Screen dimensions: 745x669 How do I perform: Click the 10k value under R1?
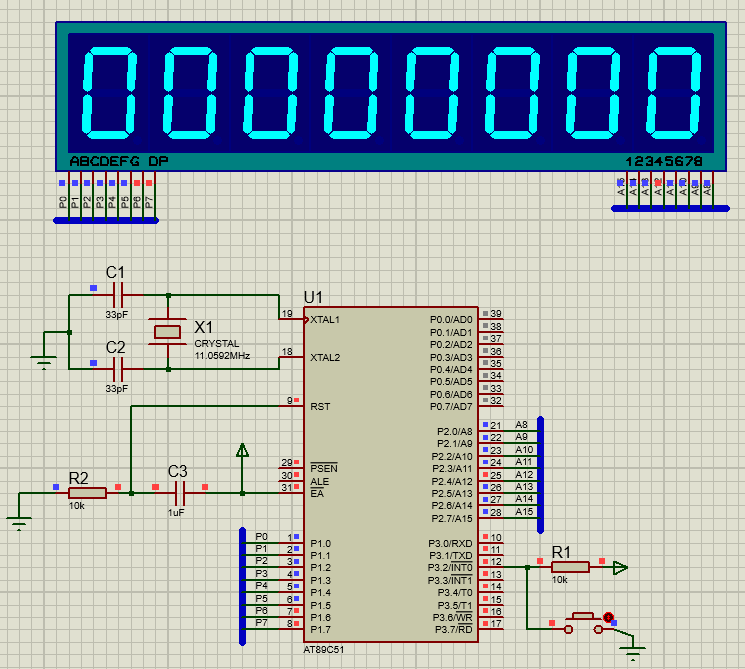[560, 580]
